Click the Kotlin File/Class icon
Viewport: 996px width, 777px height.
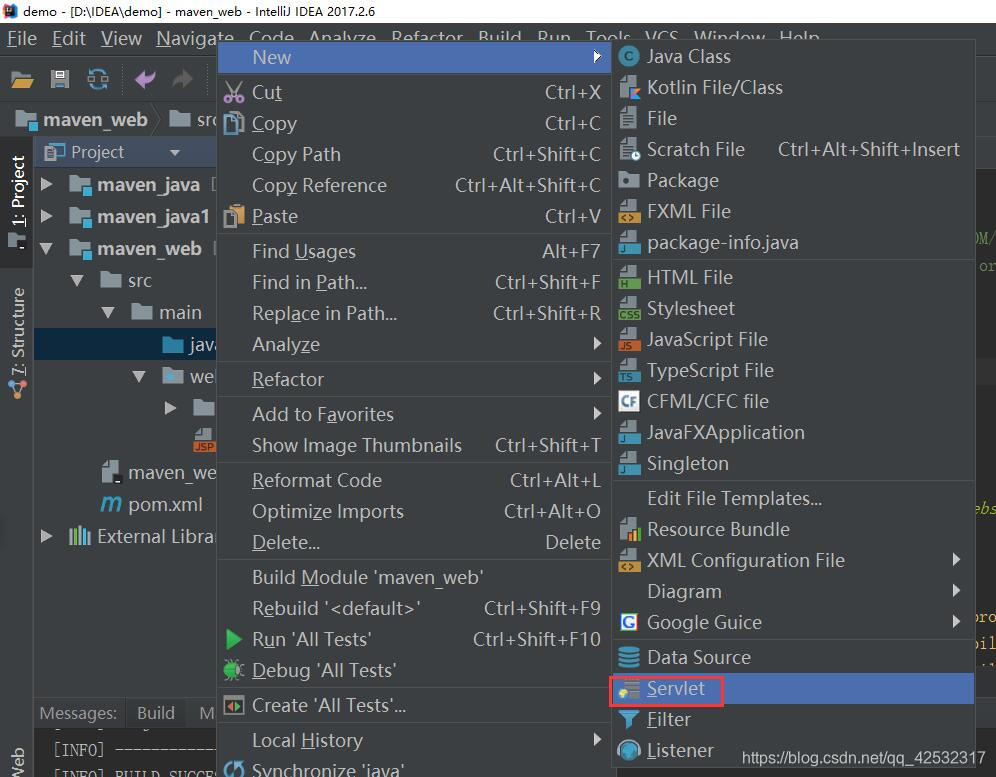629,88
